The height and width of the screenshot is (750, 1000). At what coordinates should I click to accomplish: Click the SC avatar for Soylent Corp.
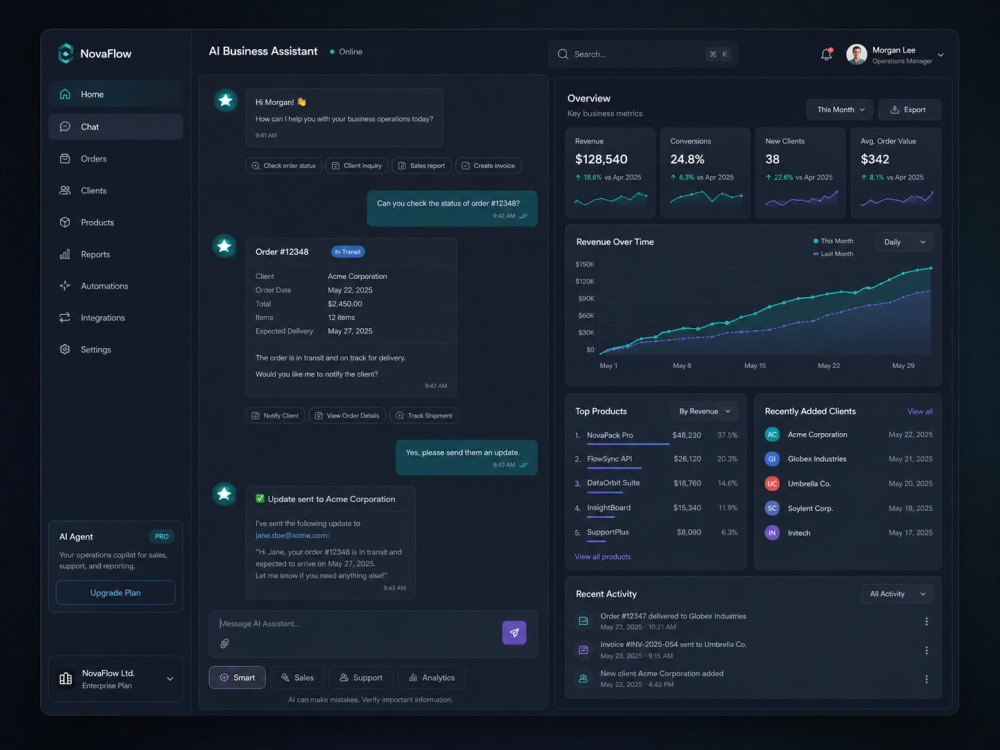click(772, 508)
